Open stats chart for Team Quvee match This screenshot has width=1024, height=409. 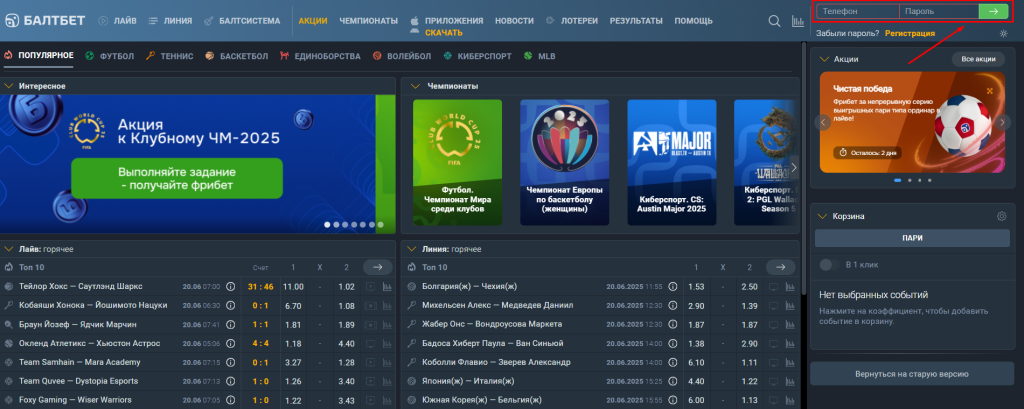tap(387, 381)
